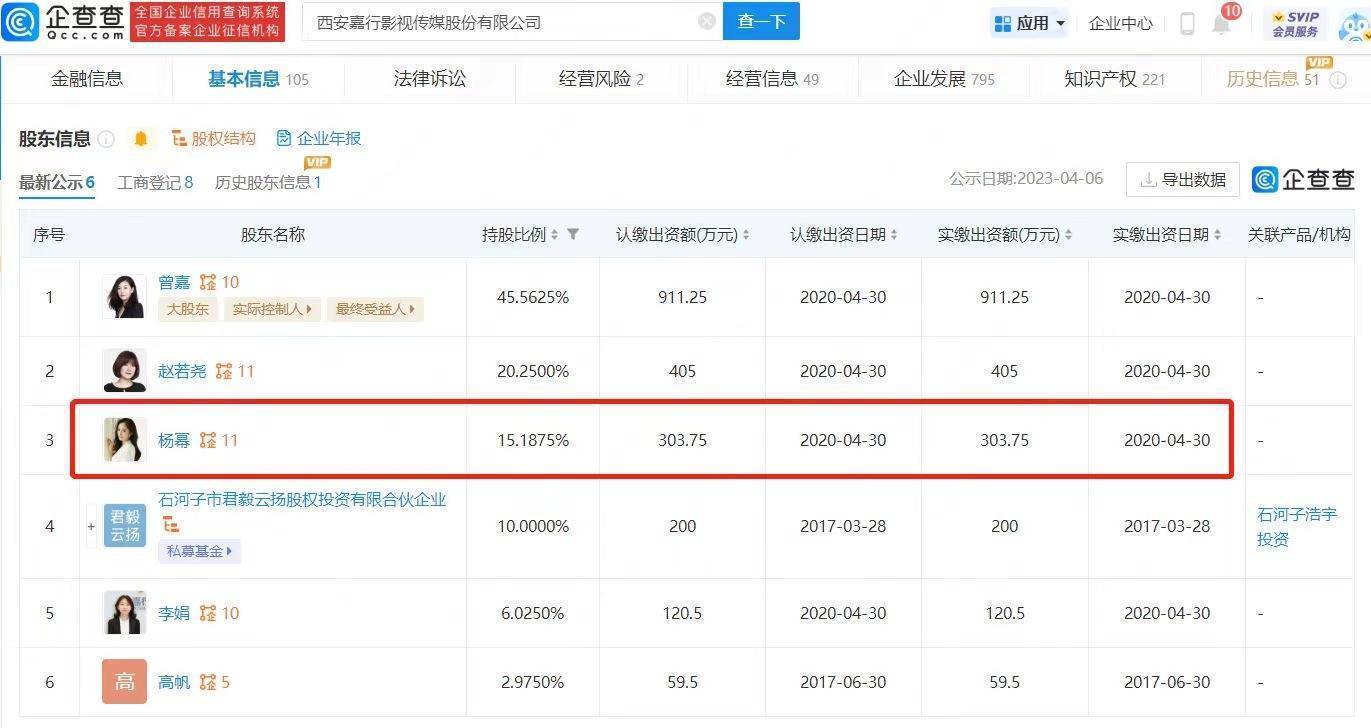
Task: Clear the search box with X icon
Action: [x=707, y=21]
